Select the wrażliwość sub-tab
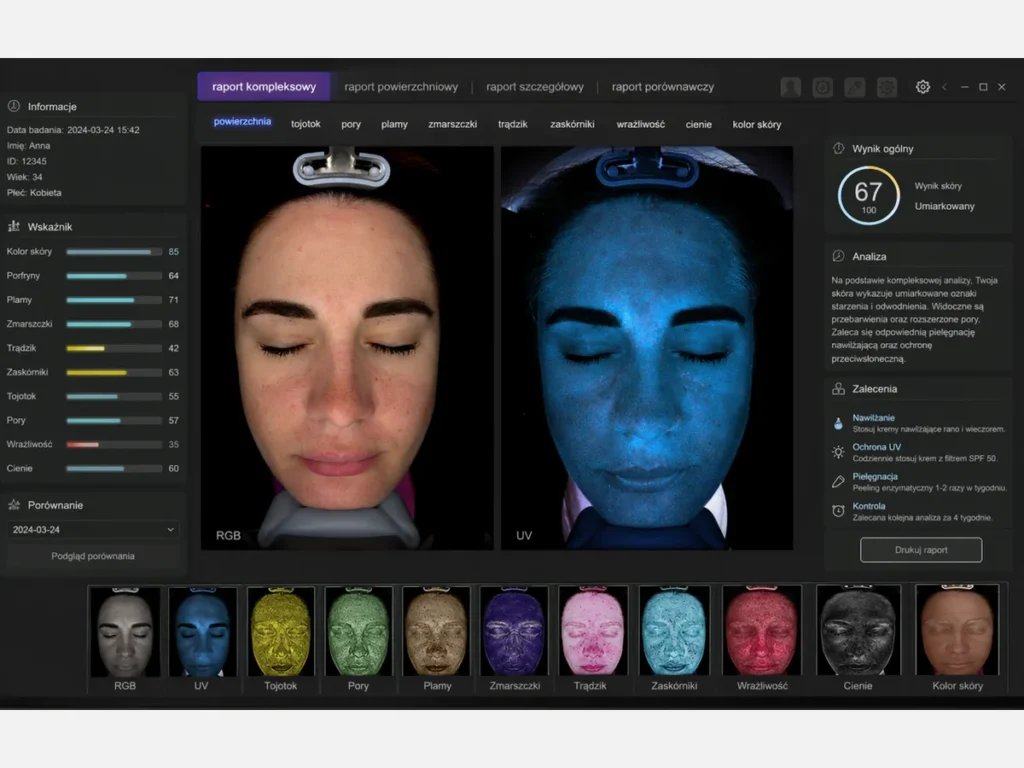Image resolution: width=1024 pixels, height=768 pixels. [x=641, y=124]
